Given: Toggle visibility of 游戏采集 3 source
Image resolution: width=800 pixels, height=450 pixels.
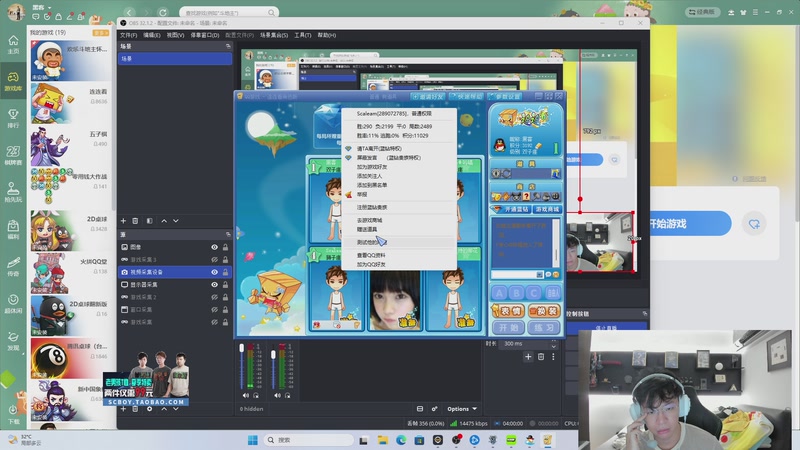Looking at the screenshot, I should [214, 260].
